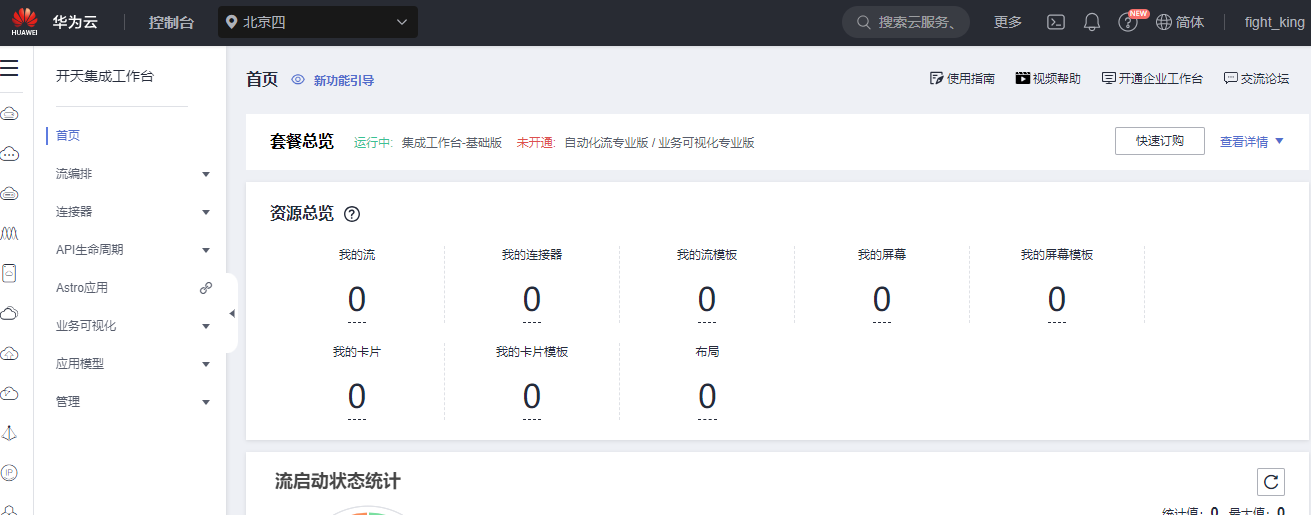Click the 我的卡片 count value
Image resolution: width=1311 pixels, height=515 pixels.
(357, 397)
